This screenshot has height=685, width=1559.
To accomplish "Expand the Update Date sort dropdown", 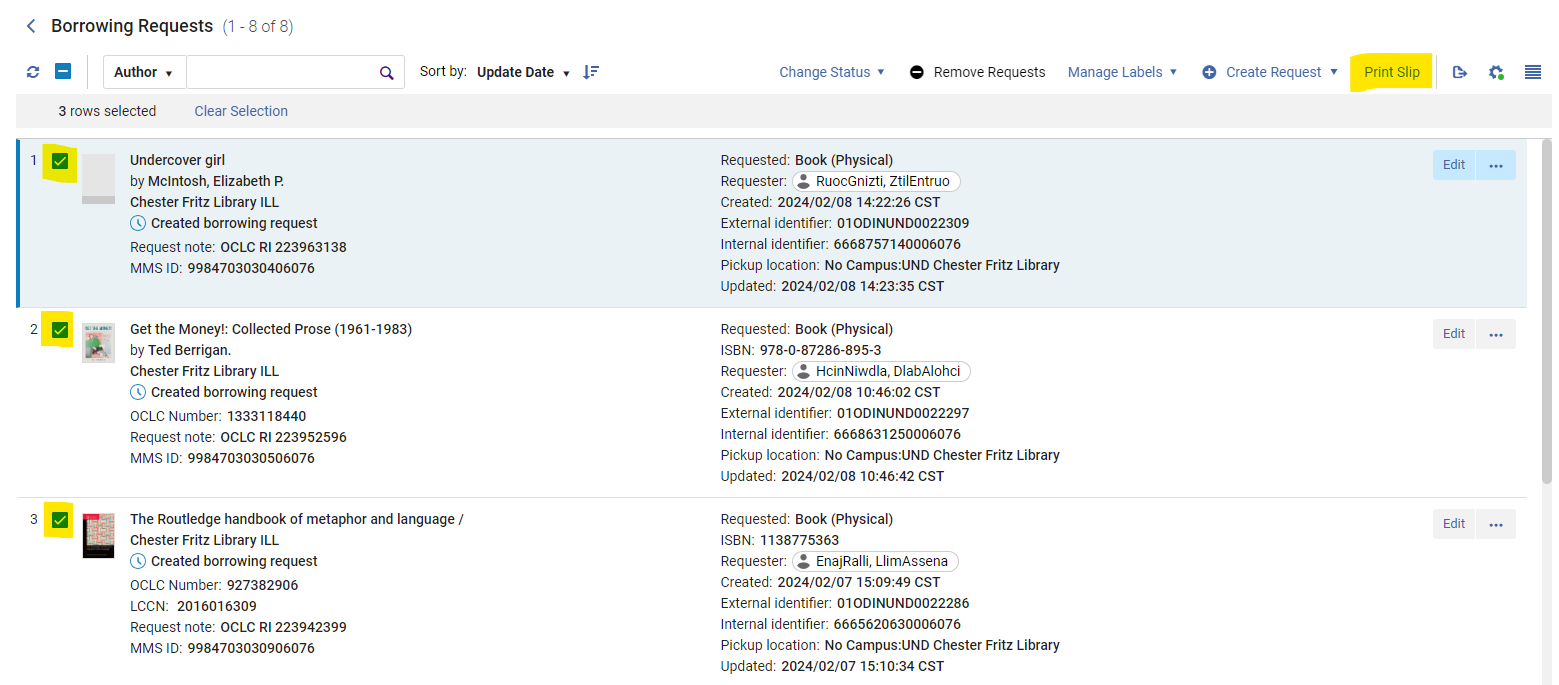I will (x=523, y=72).
